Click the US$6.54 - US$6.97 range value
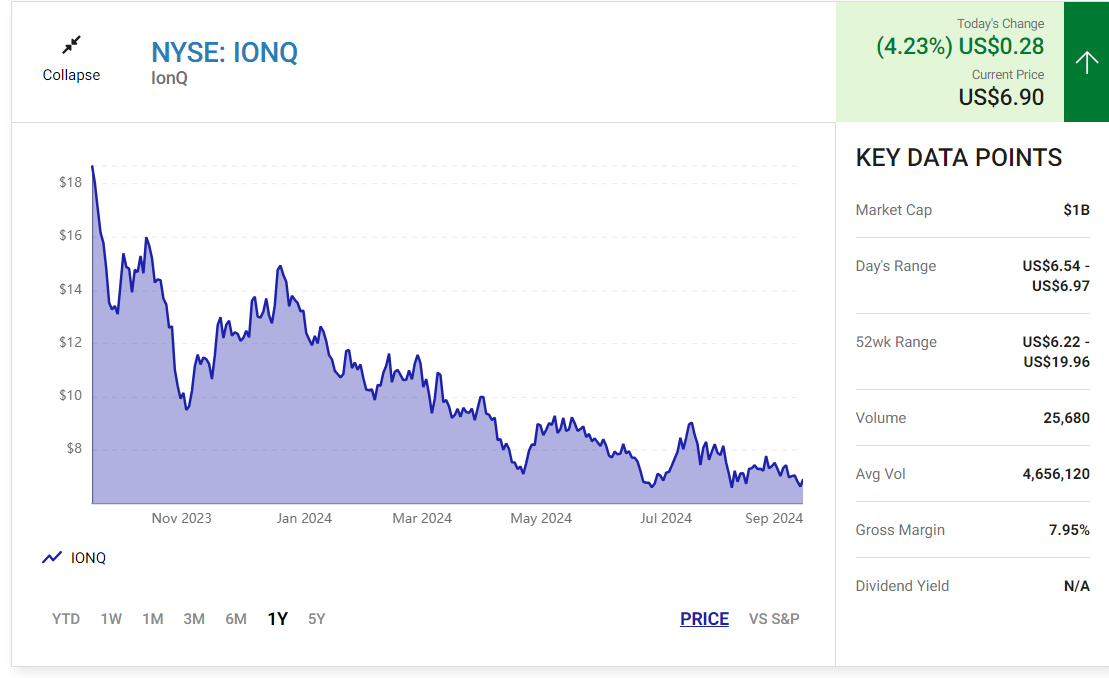The height and width of the screenshot is (678, 1109). coord(1056,276)
